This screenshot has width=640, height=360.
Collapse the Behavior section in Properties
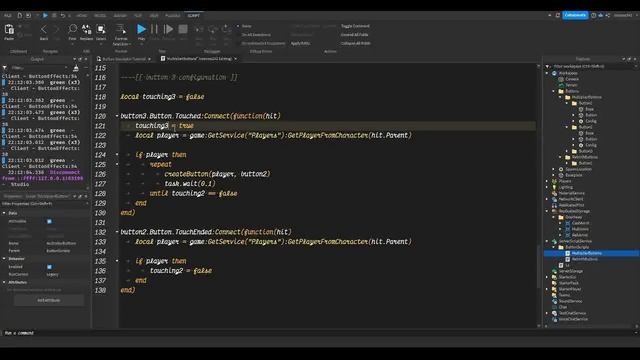[x=4, y=259]
